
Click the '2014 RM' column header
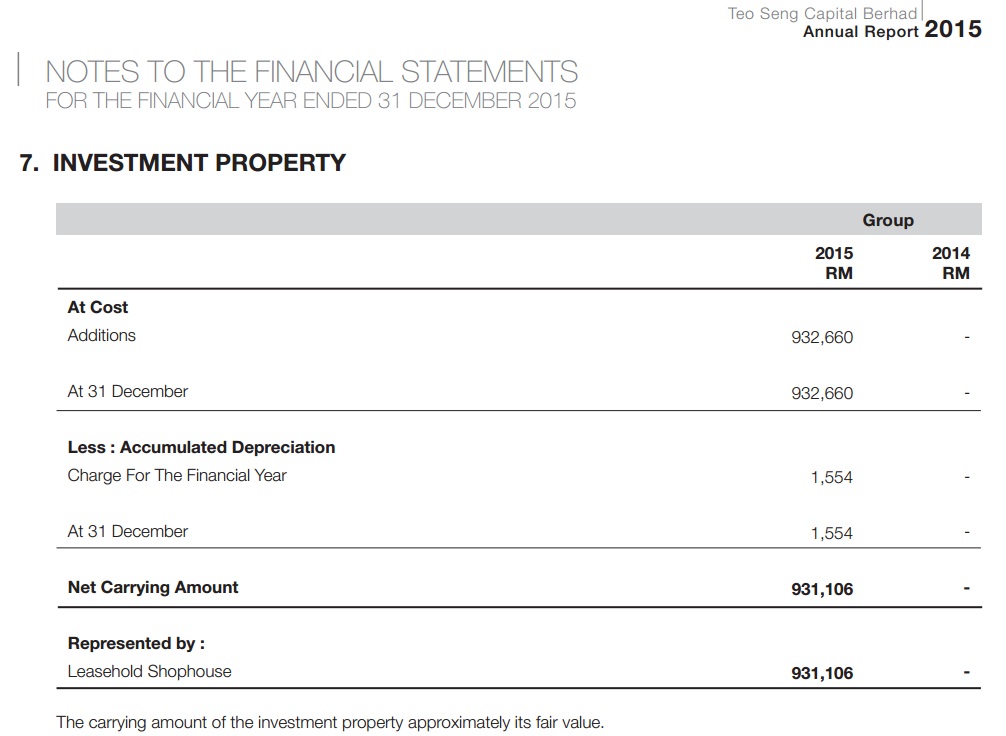pos(950,263)
